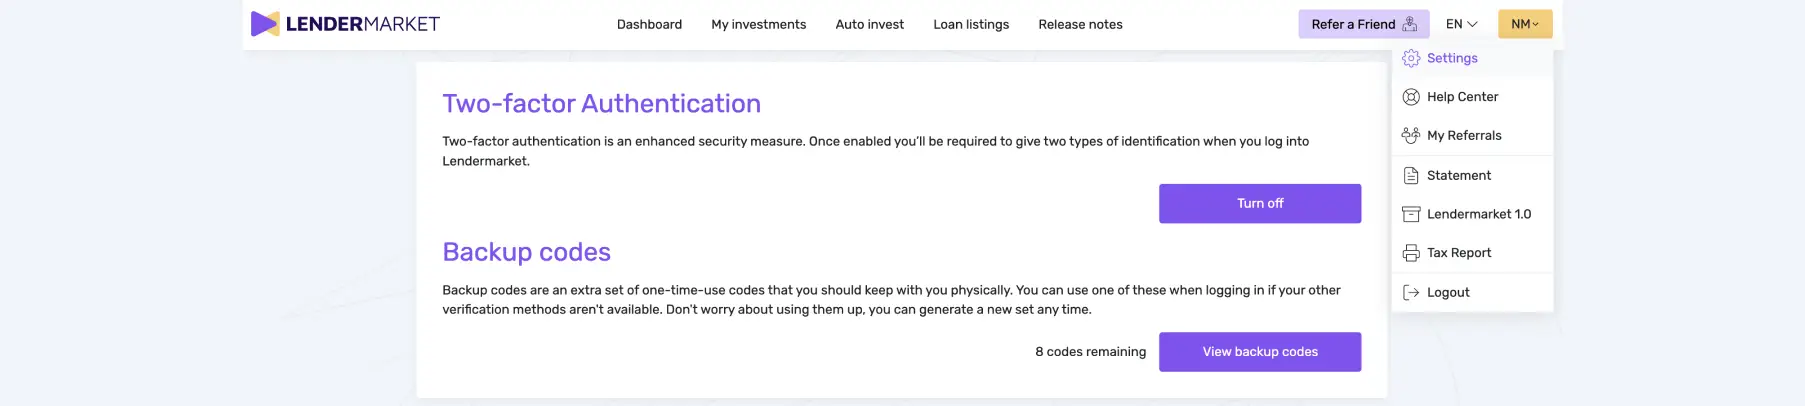
Task: Click the Help Center lifebuoy icon
Action: tap(1411, 97)
